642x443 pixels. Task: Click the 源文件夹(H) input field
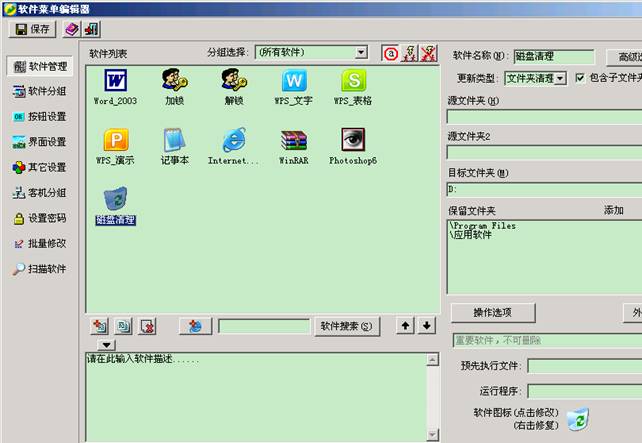tap(544, 117)
